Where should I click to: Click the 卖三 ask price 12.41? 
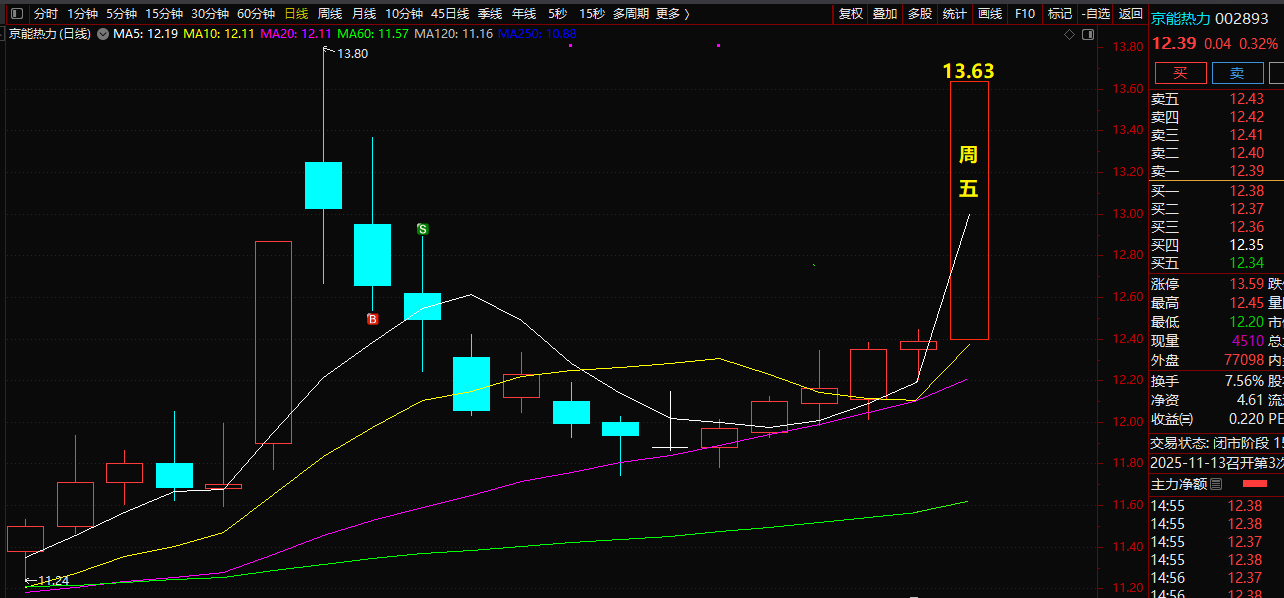[x=1247, y=135]
